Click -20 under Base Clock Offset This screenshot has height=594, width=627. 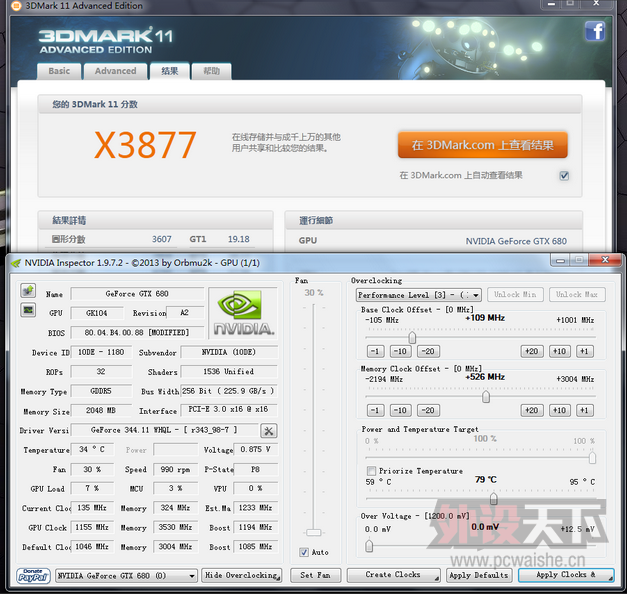tap(428, 351)
